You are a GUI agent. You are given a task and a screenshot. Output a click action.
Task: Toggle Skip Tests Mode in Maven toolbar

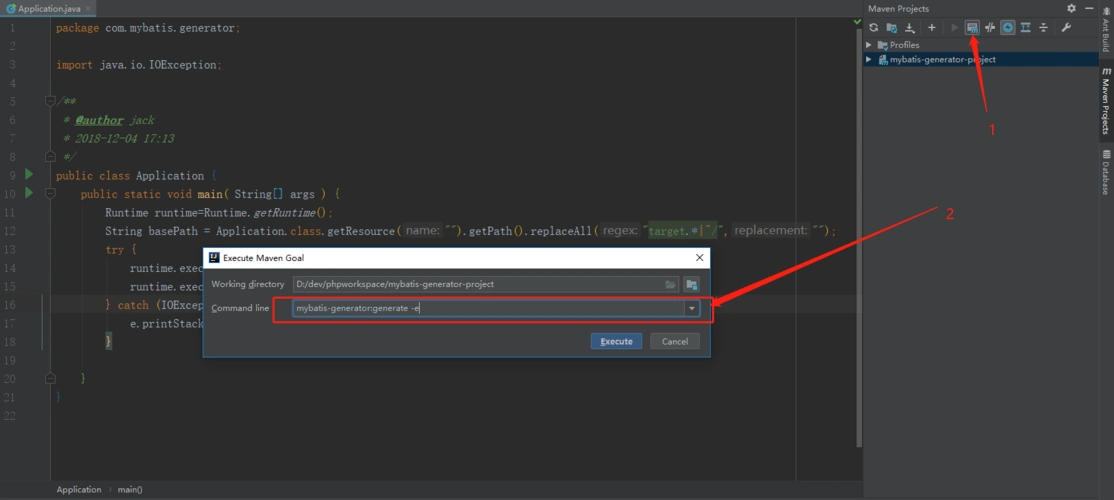1008,28
